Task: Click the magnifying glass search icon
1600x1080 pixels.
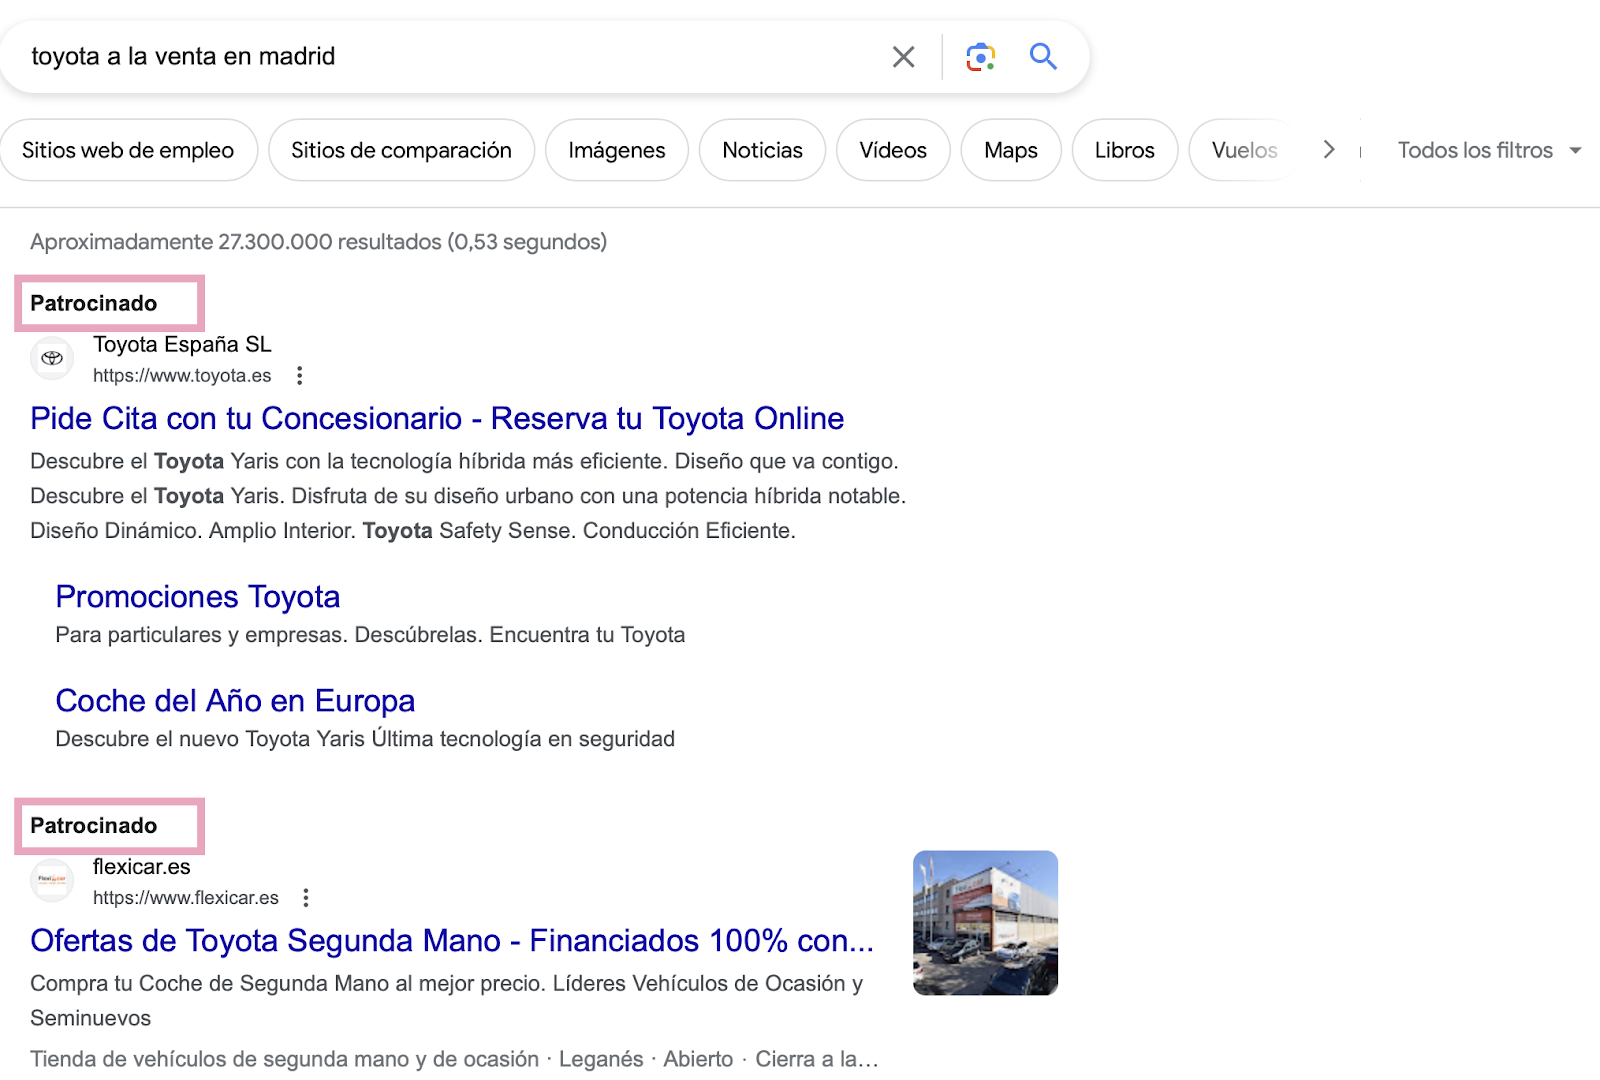Action: coord(1043,57)
